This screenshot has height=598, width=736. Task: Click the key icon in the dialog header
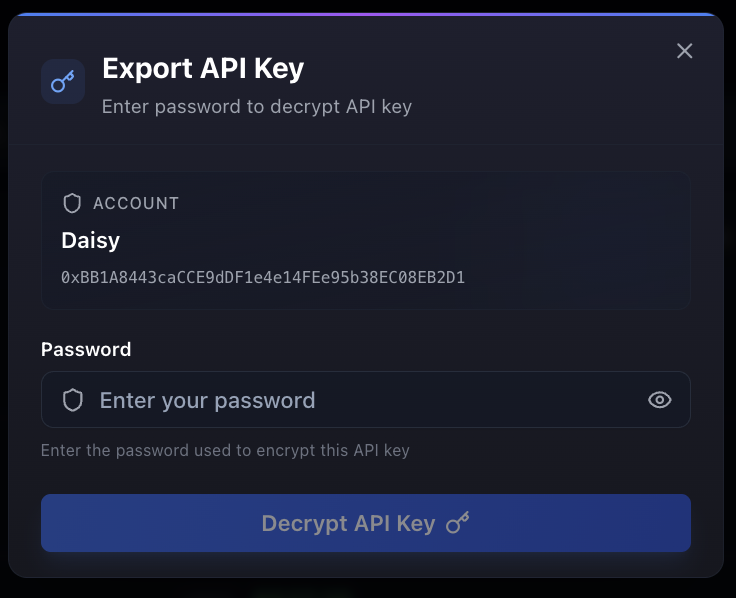tap(63, 81)
